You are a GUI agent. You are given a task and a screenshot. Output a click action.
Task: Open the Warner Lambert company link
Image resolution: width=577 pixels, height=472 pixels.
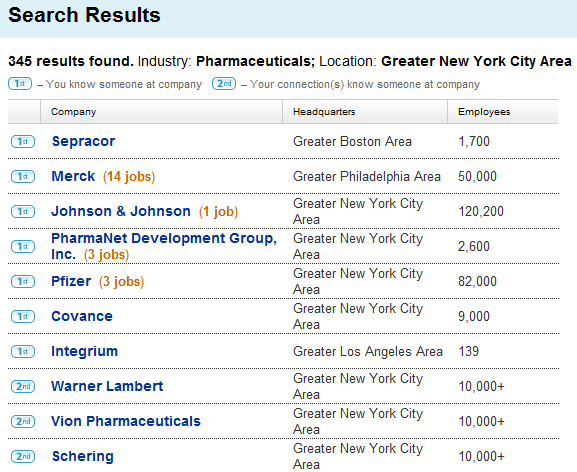pyautogui.click(x=107, y=386)
